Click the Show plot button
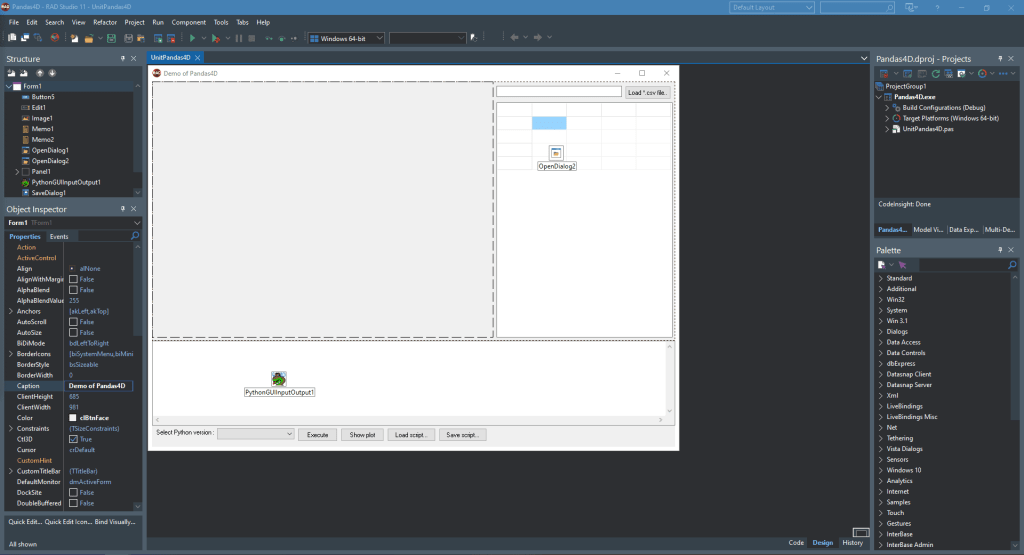The height and width of the screenshot is (555, 1024). pyautogui.click(x=362, y=435)
